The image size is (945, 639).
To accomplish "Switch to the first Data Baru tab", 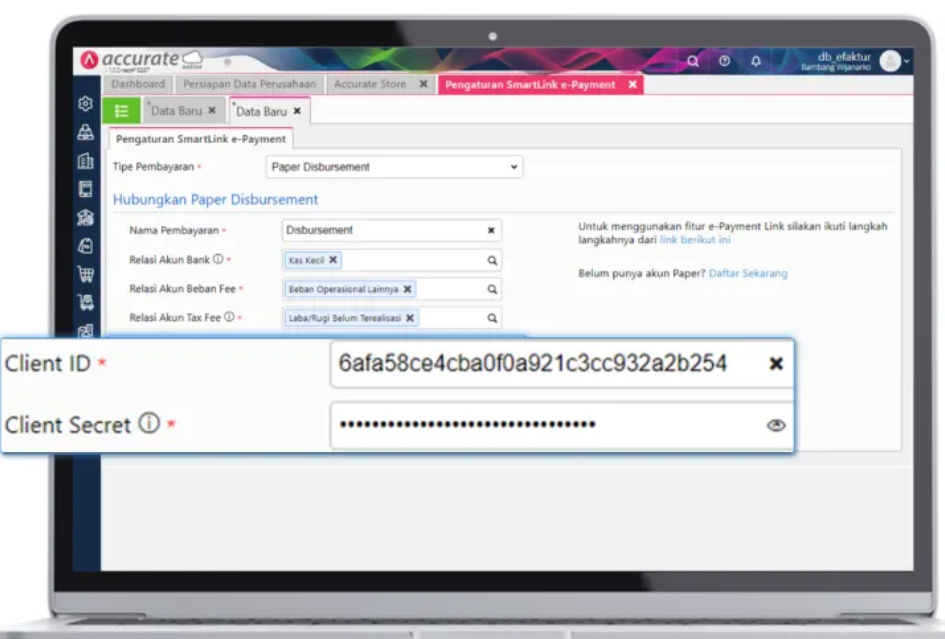I will (x=176, y=110).
